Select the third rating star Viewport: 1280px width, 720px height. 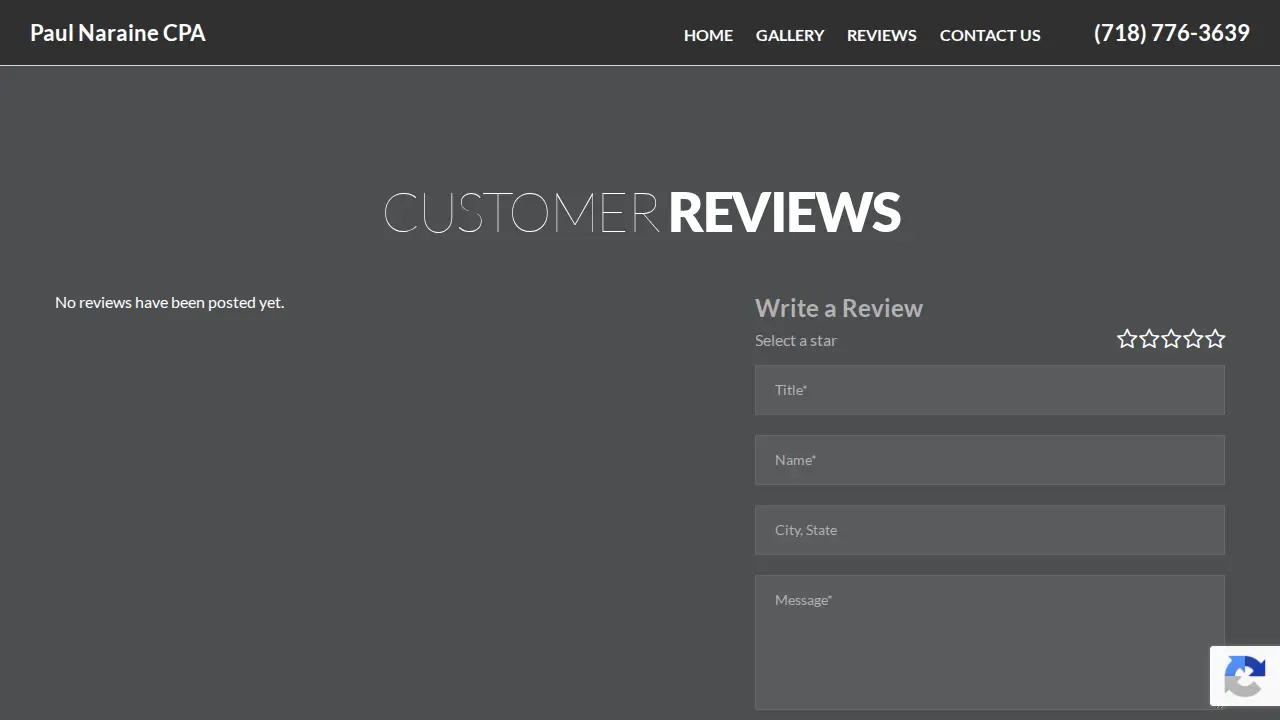pos(1171,339)
